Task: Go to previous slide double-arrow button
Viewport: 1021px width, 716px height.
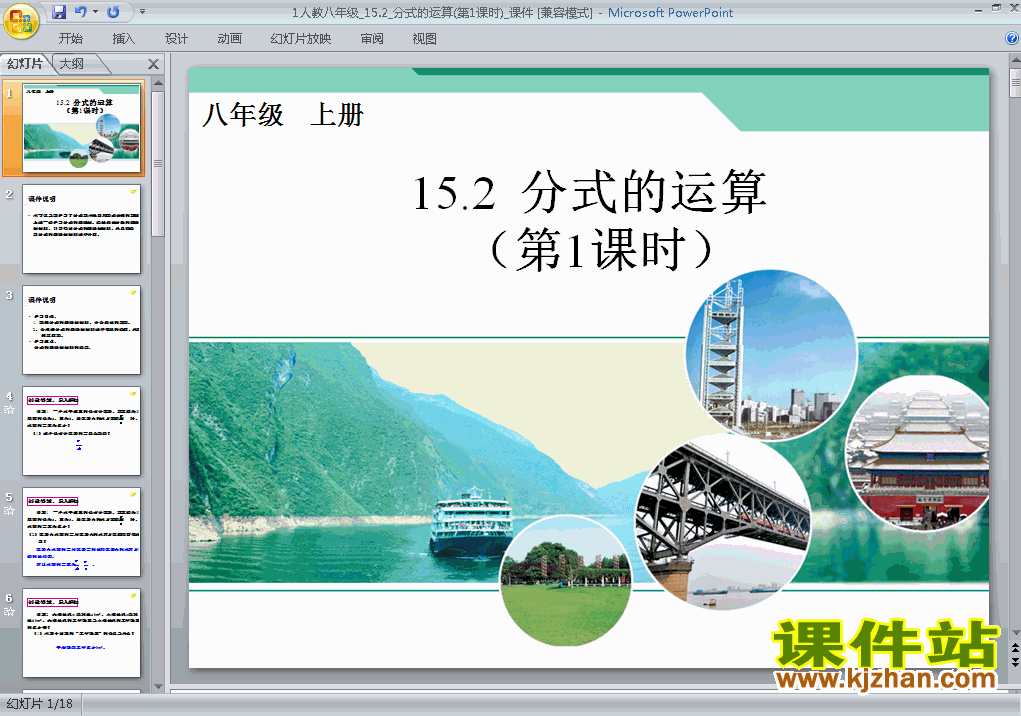Action: 1015,648
